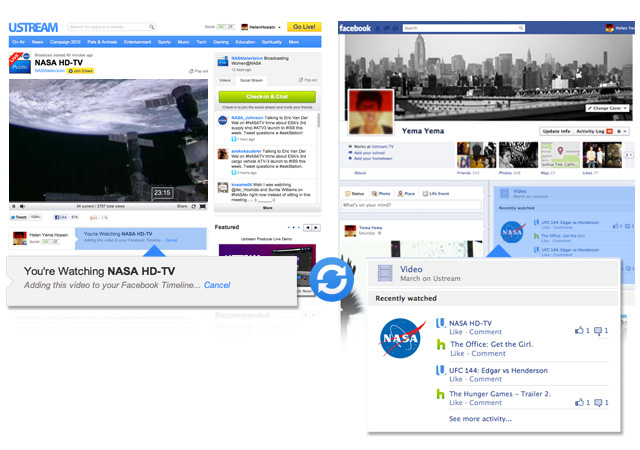
Task: Click the Tweet button under the video
Action: point(19,217)
